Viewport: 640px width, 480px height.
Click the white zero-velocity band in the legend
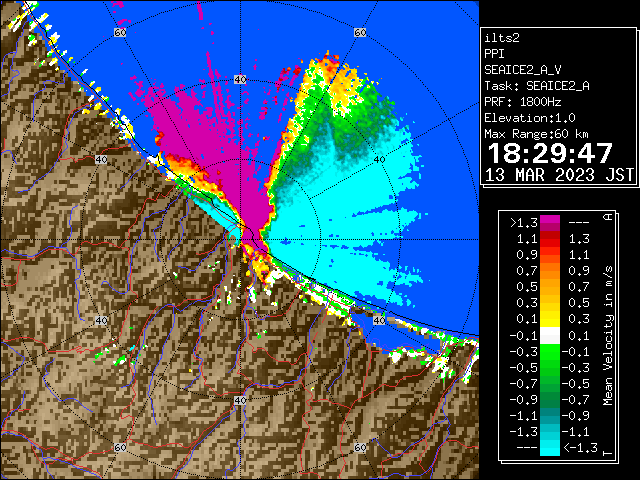pos(550,336)
